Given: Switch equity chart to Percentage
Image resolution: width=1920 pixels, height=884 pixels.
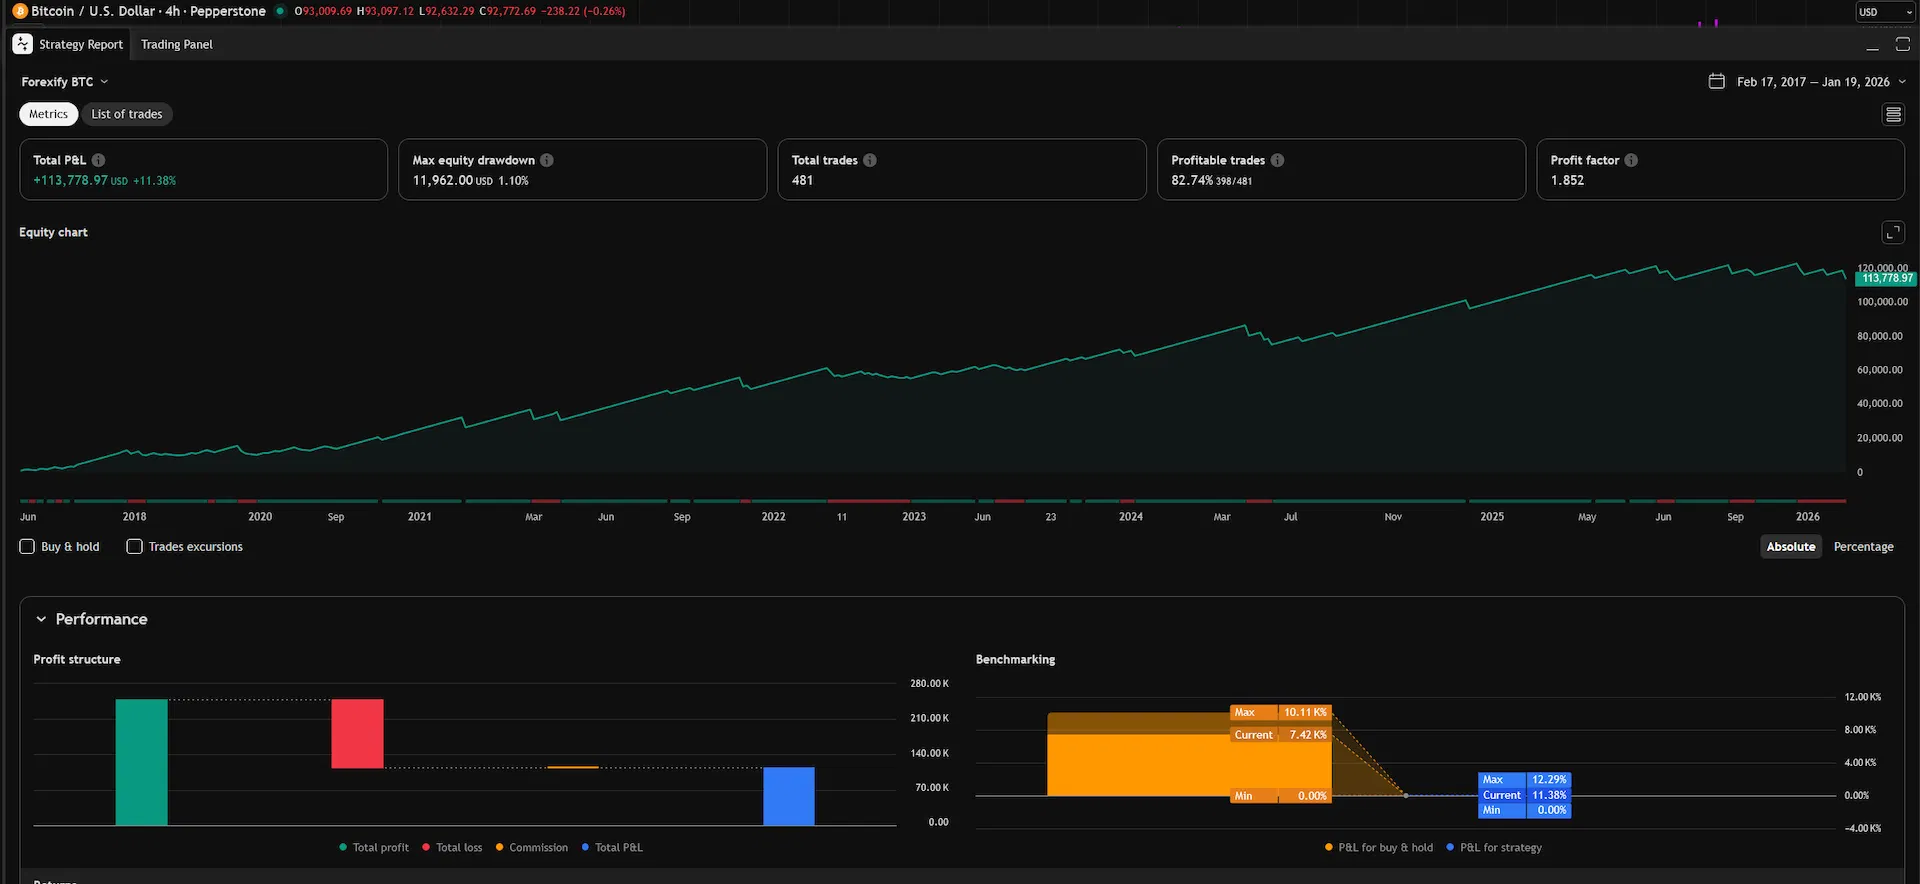Looking at the screenshot, I should [1863, 547].
